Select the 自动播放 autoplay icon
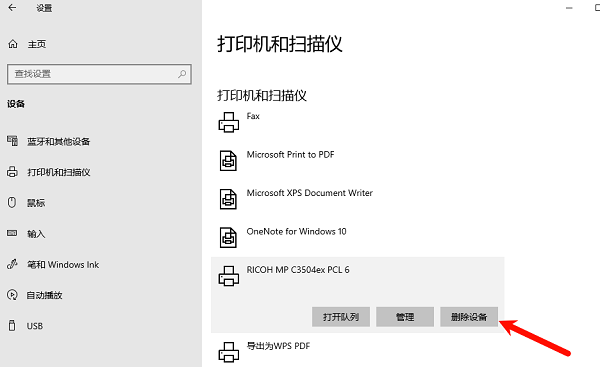This screenshot has width=600, height=367. [12, 295]
